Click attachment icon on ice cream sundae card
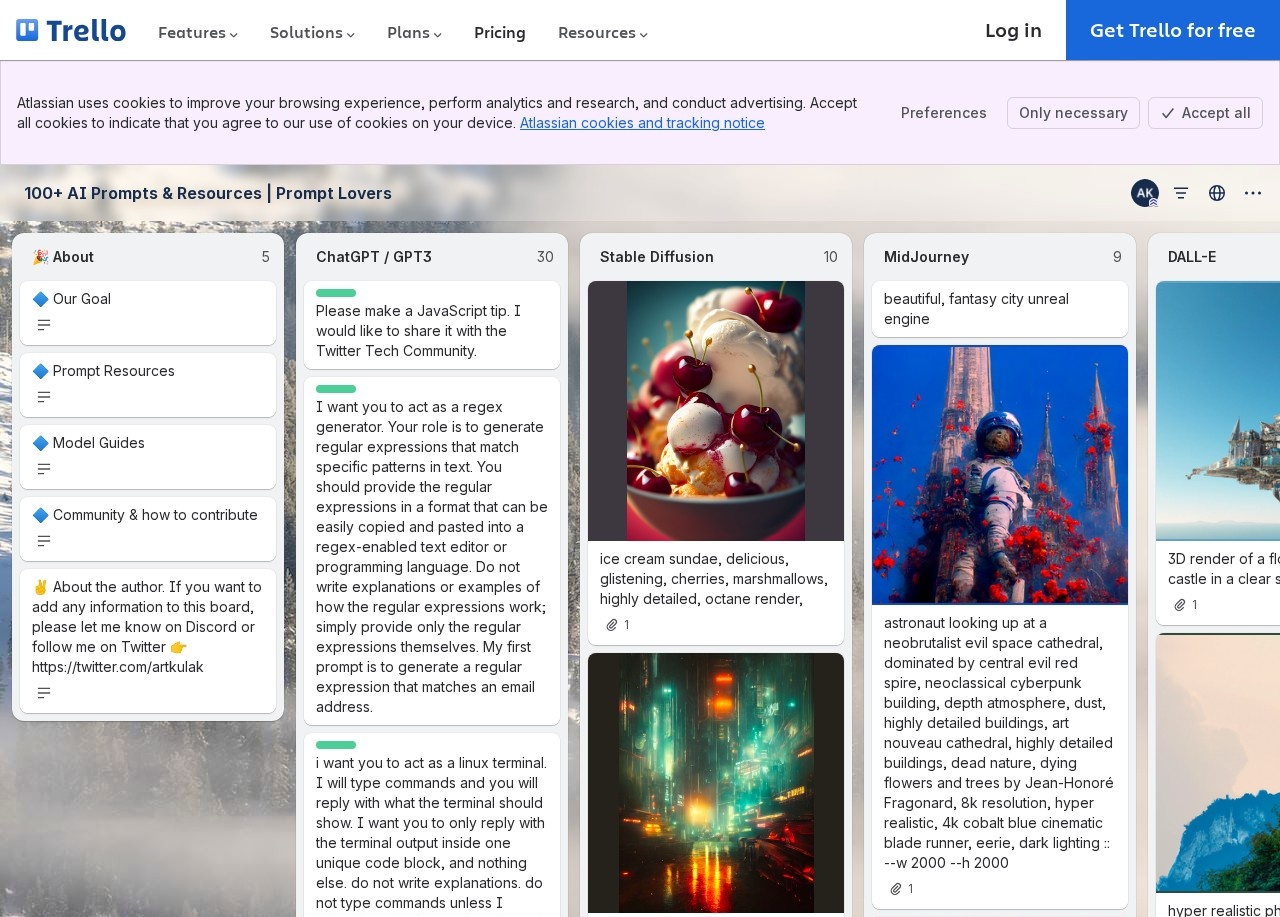Viewport: 1280px width, 917px height. [x=612, y=625]
